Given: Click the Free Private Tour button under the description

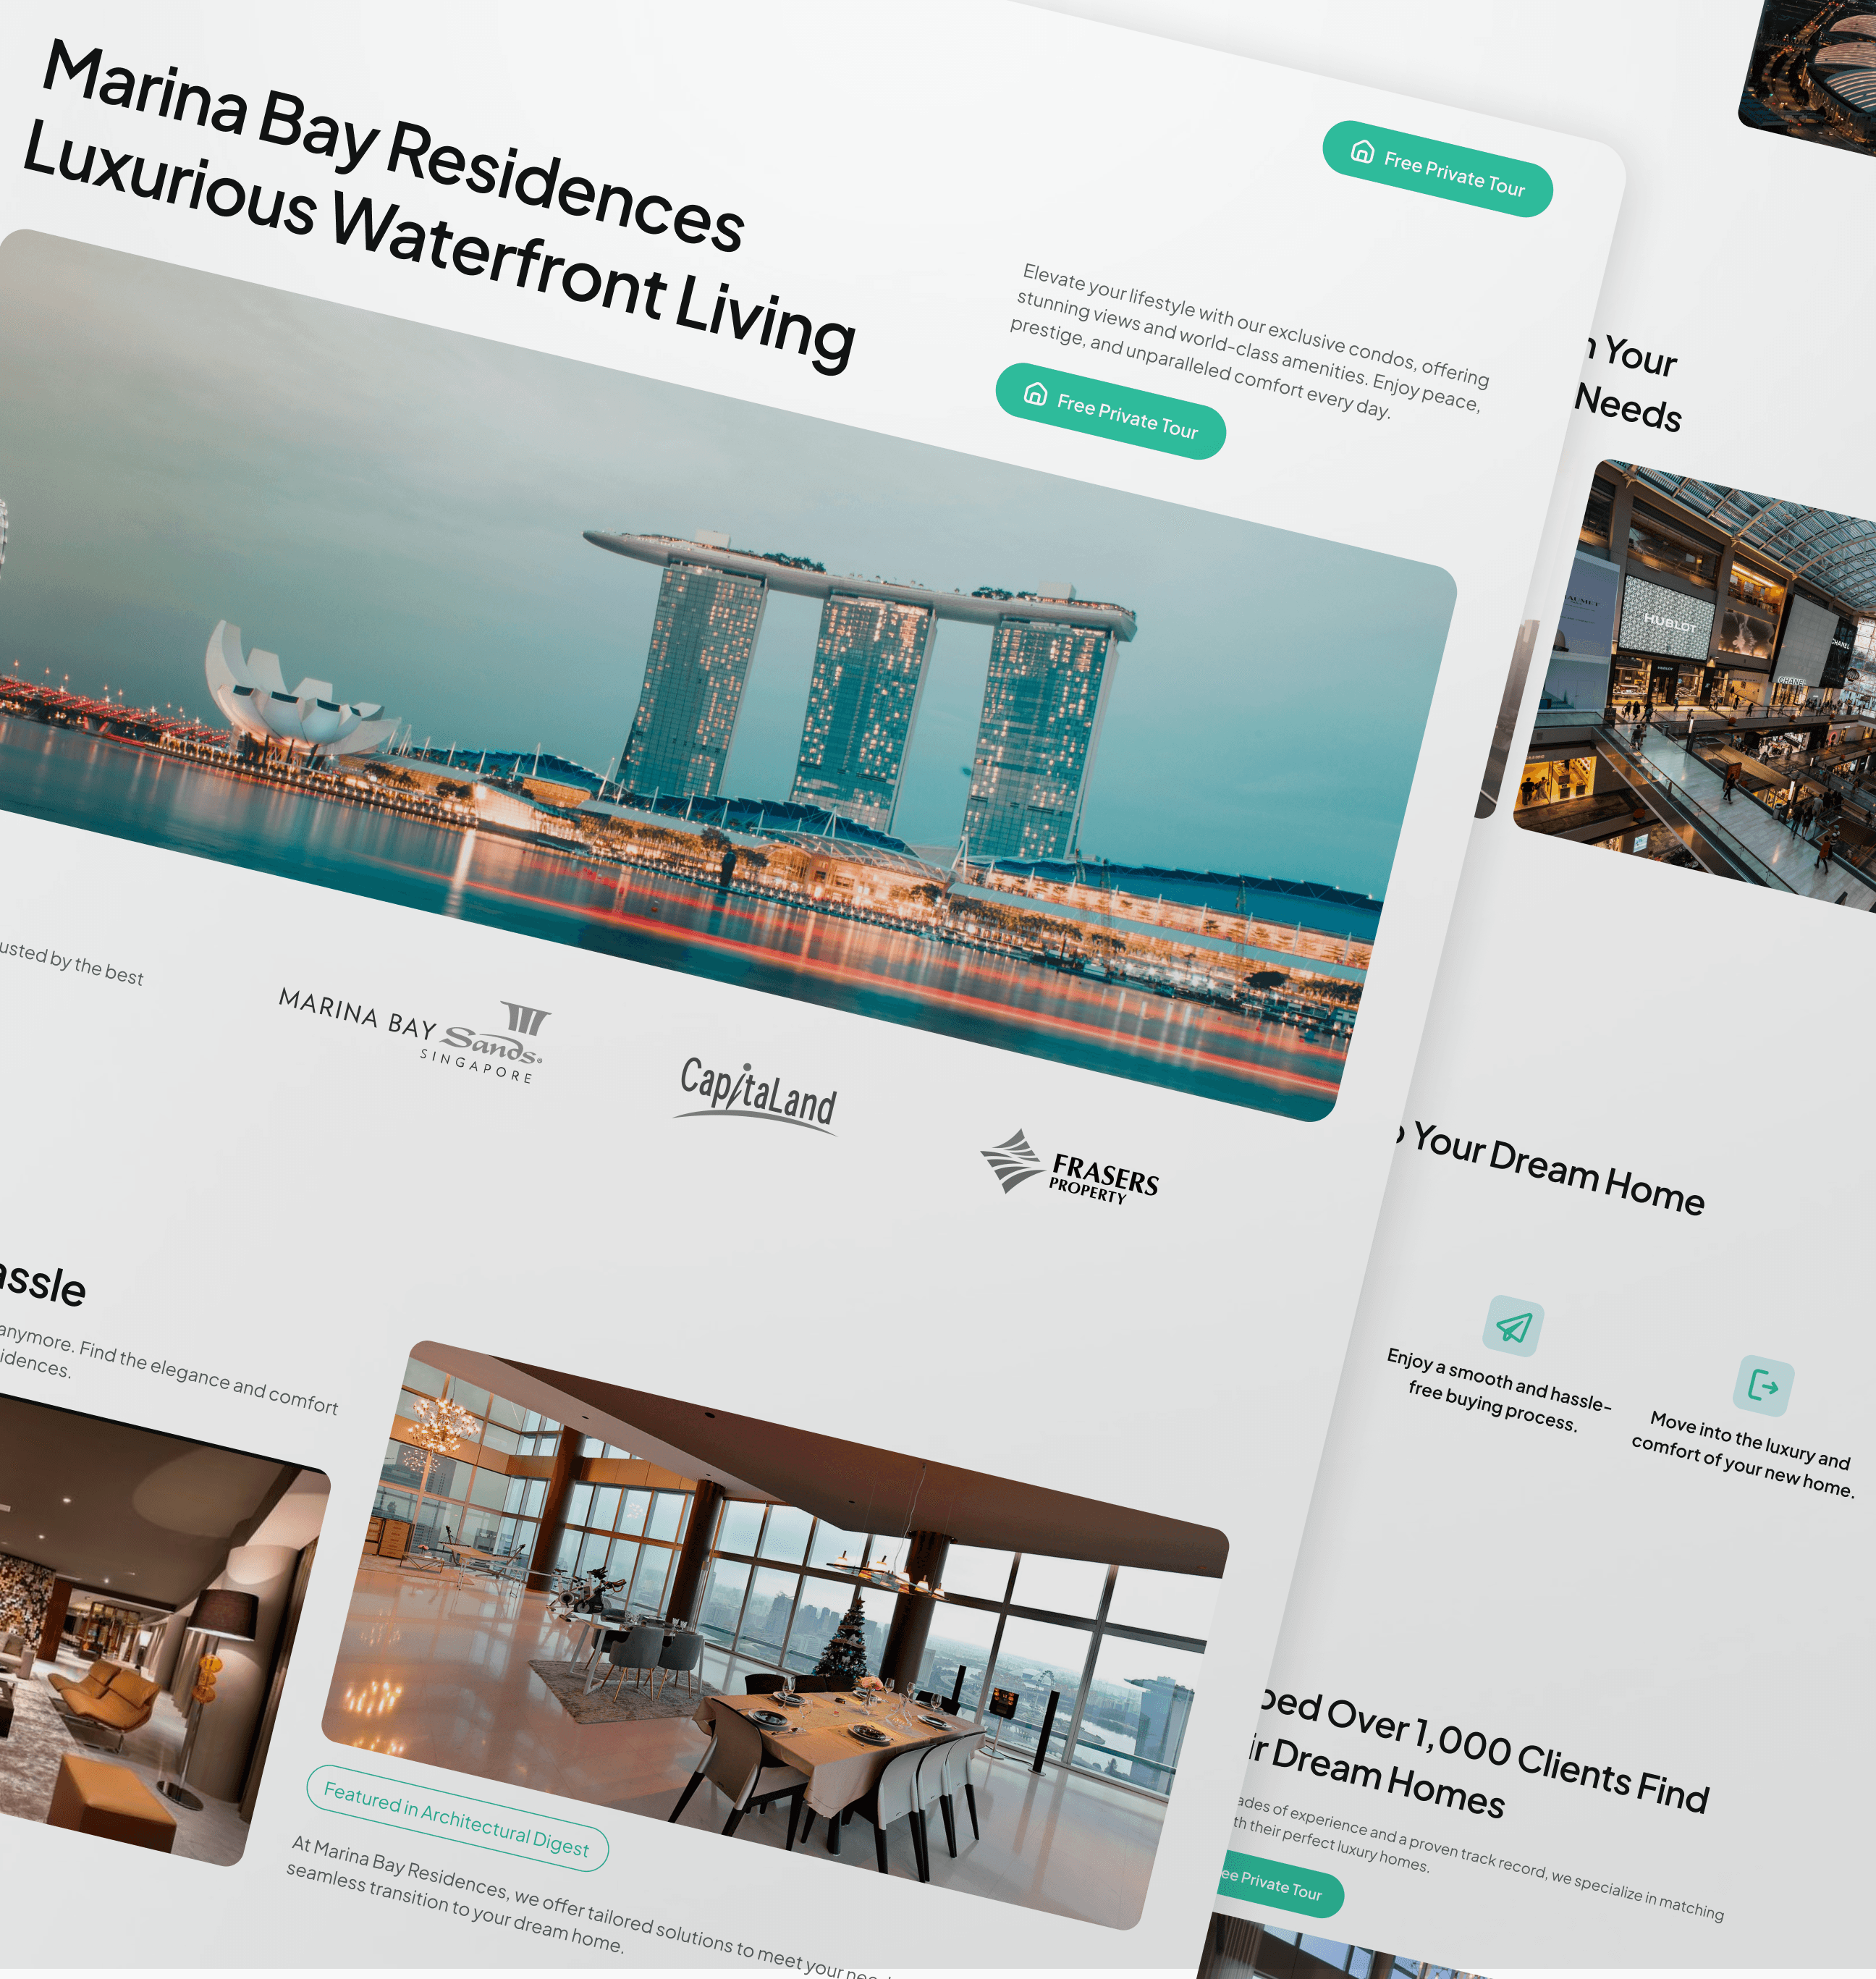Looking at the screenshot, I should 1110,411.
